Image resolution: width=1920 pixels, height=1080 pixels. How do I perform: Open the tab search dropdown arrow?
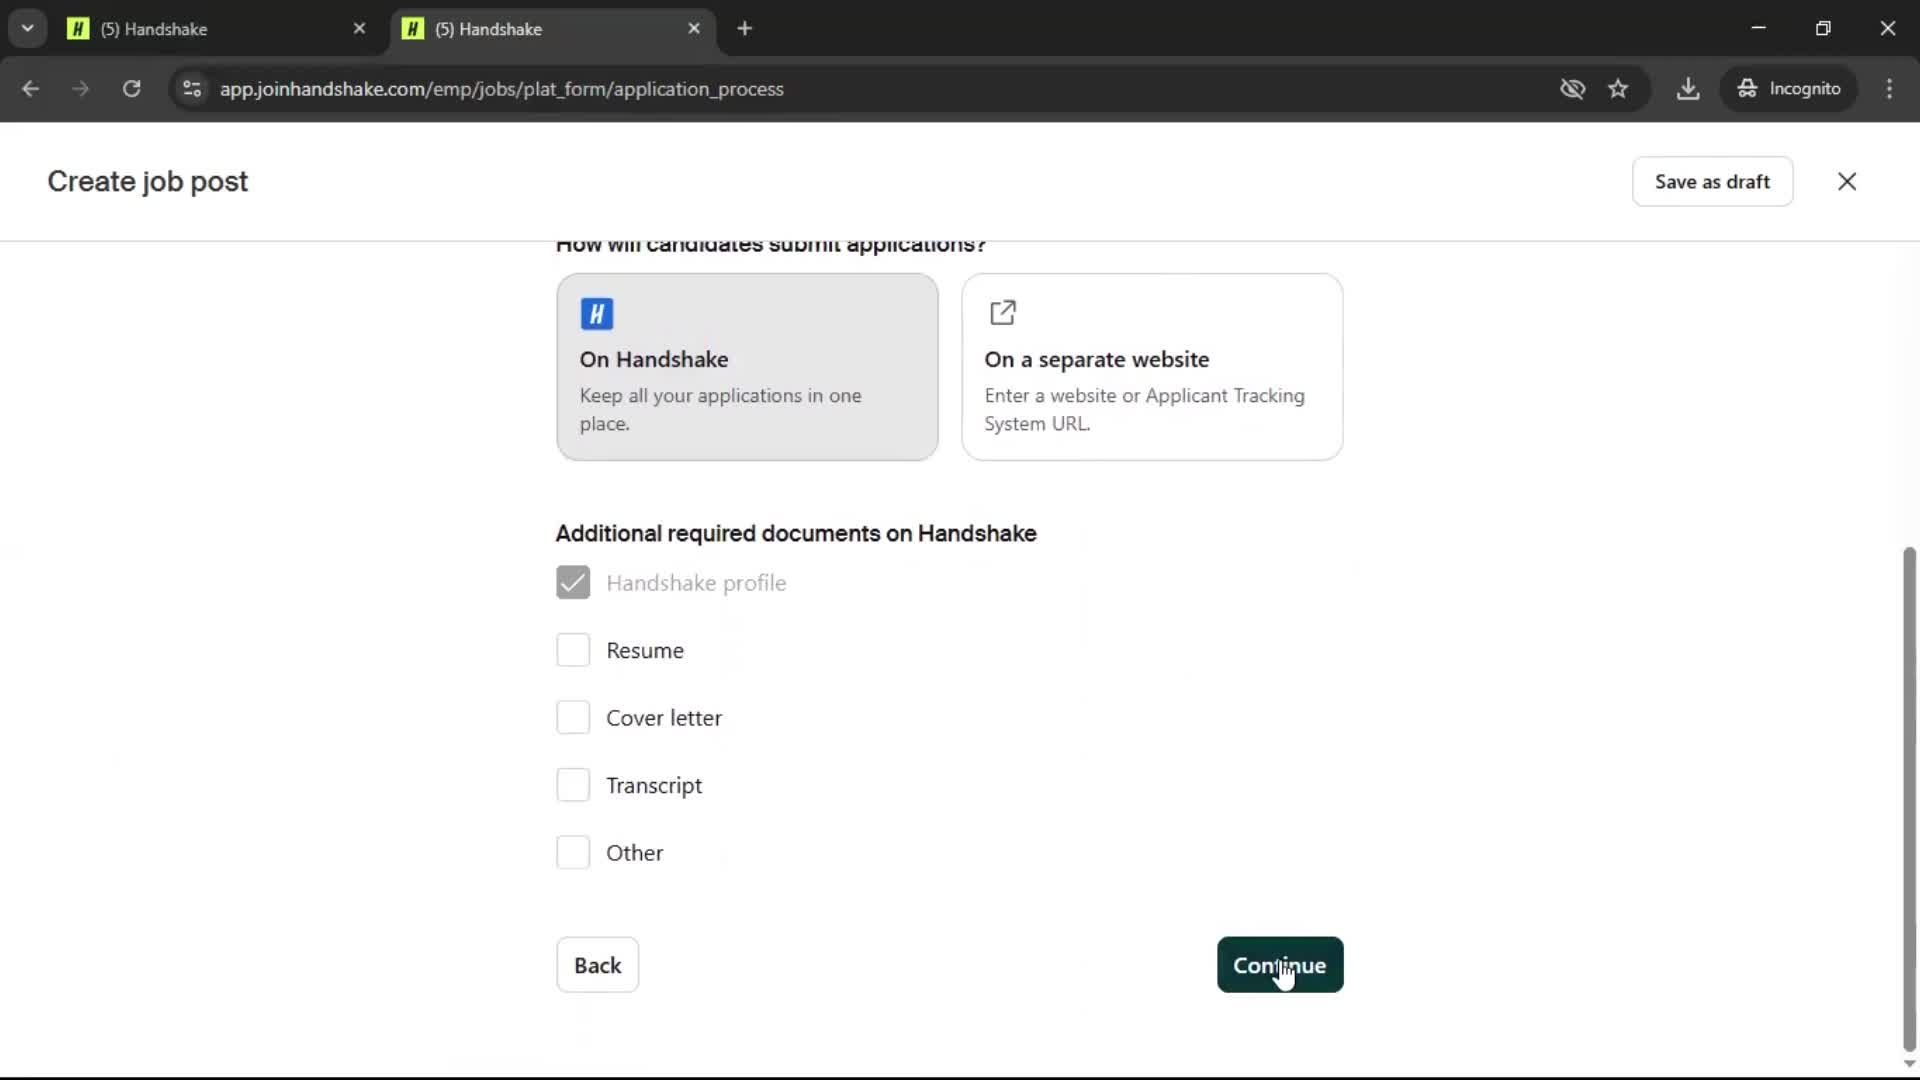27,28
